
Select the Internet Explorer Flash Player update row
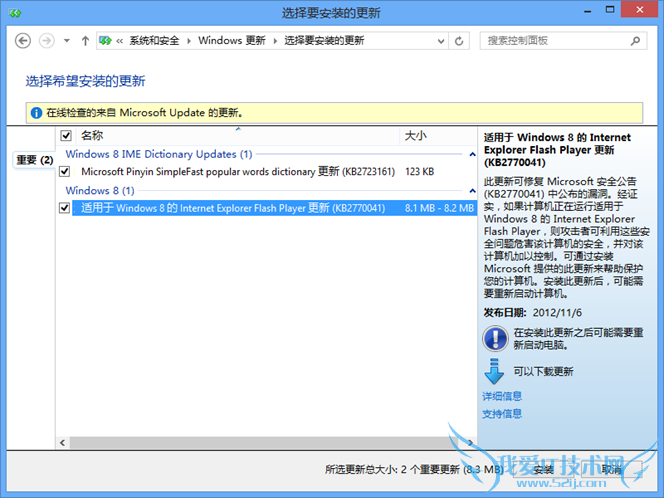click(274, 208)
